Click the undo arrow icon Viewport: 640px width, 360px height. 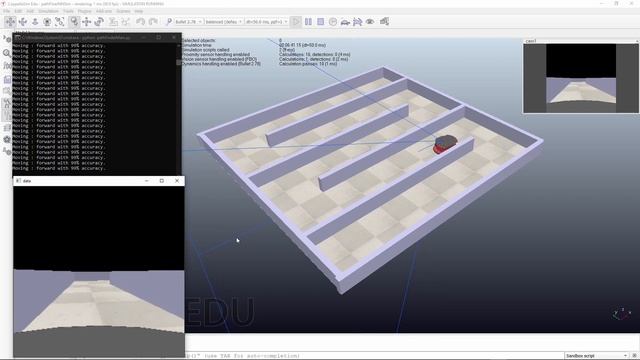tap(140, 22)
